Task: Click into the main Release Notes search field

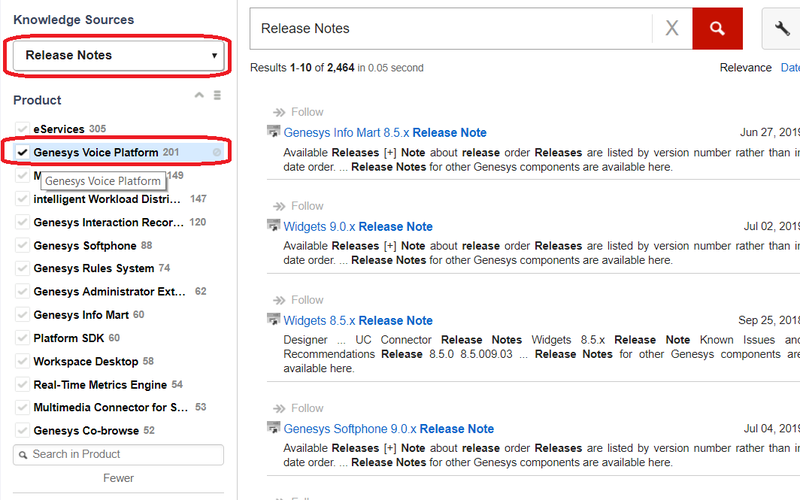Action: pyautogui.click(x=451, y=29)
